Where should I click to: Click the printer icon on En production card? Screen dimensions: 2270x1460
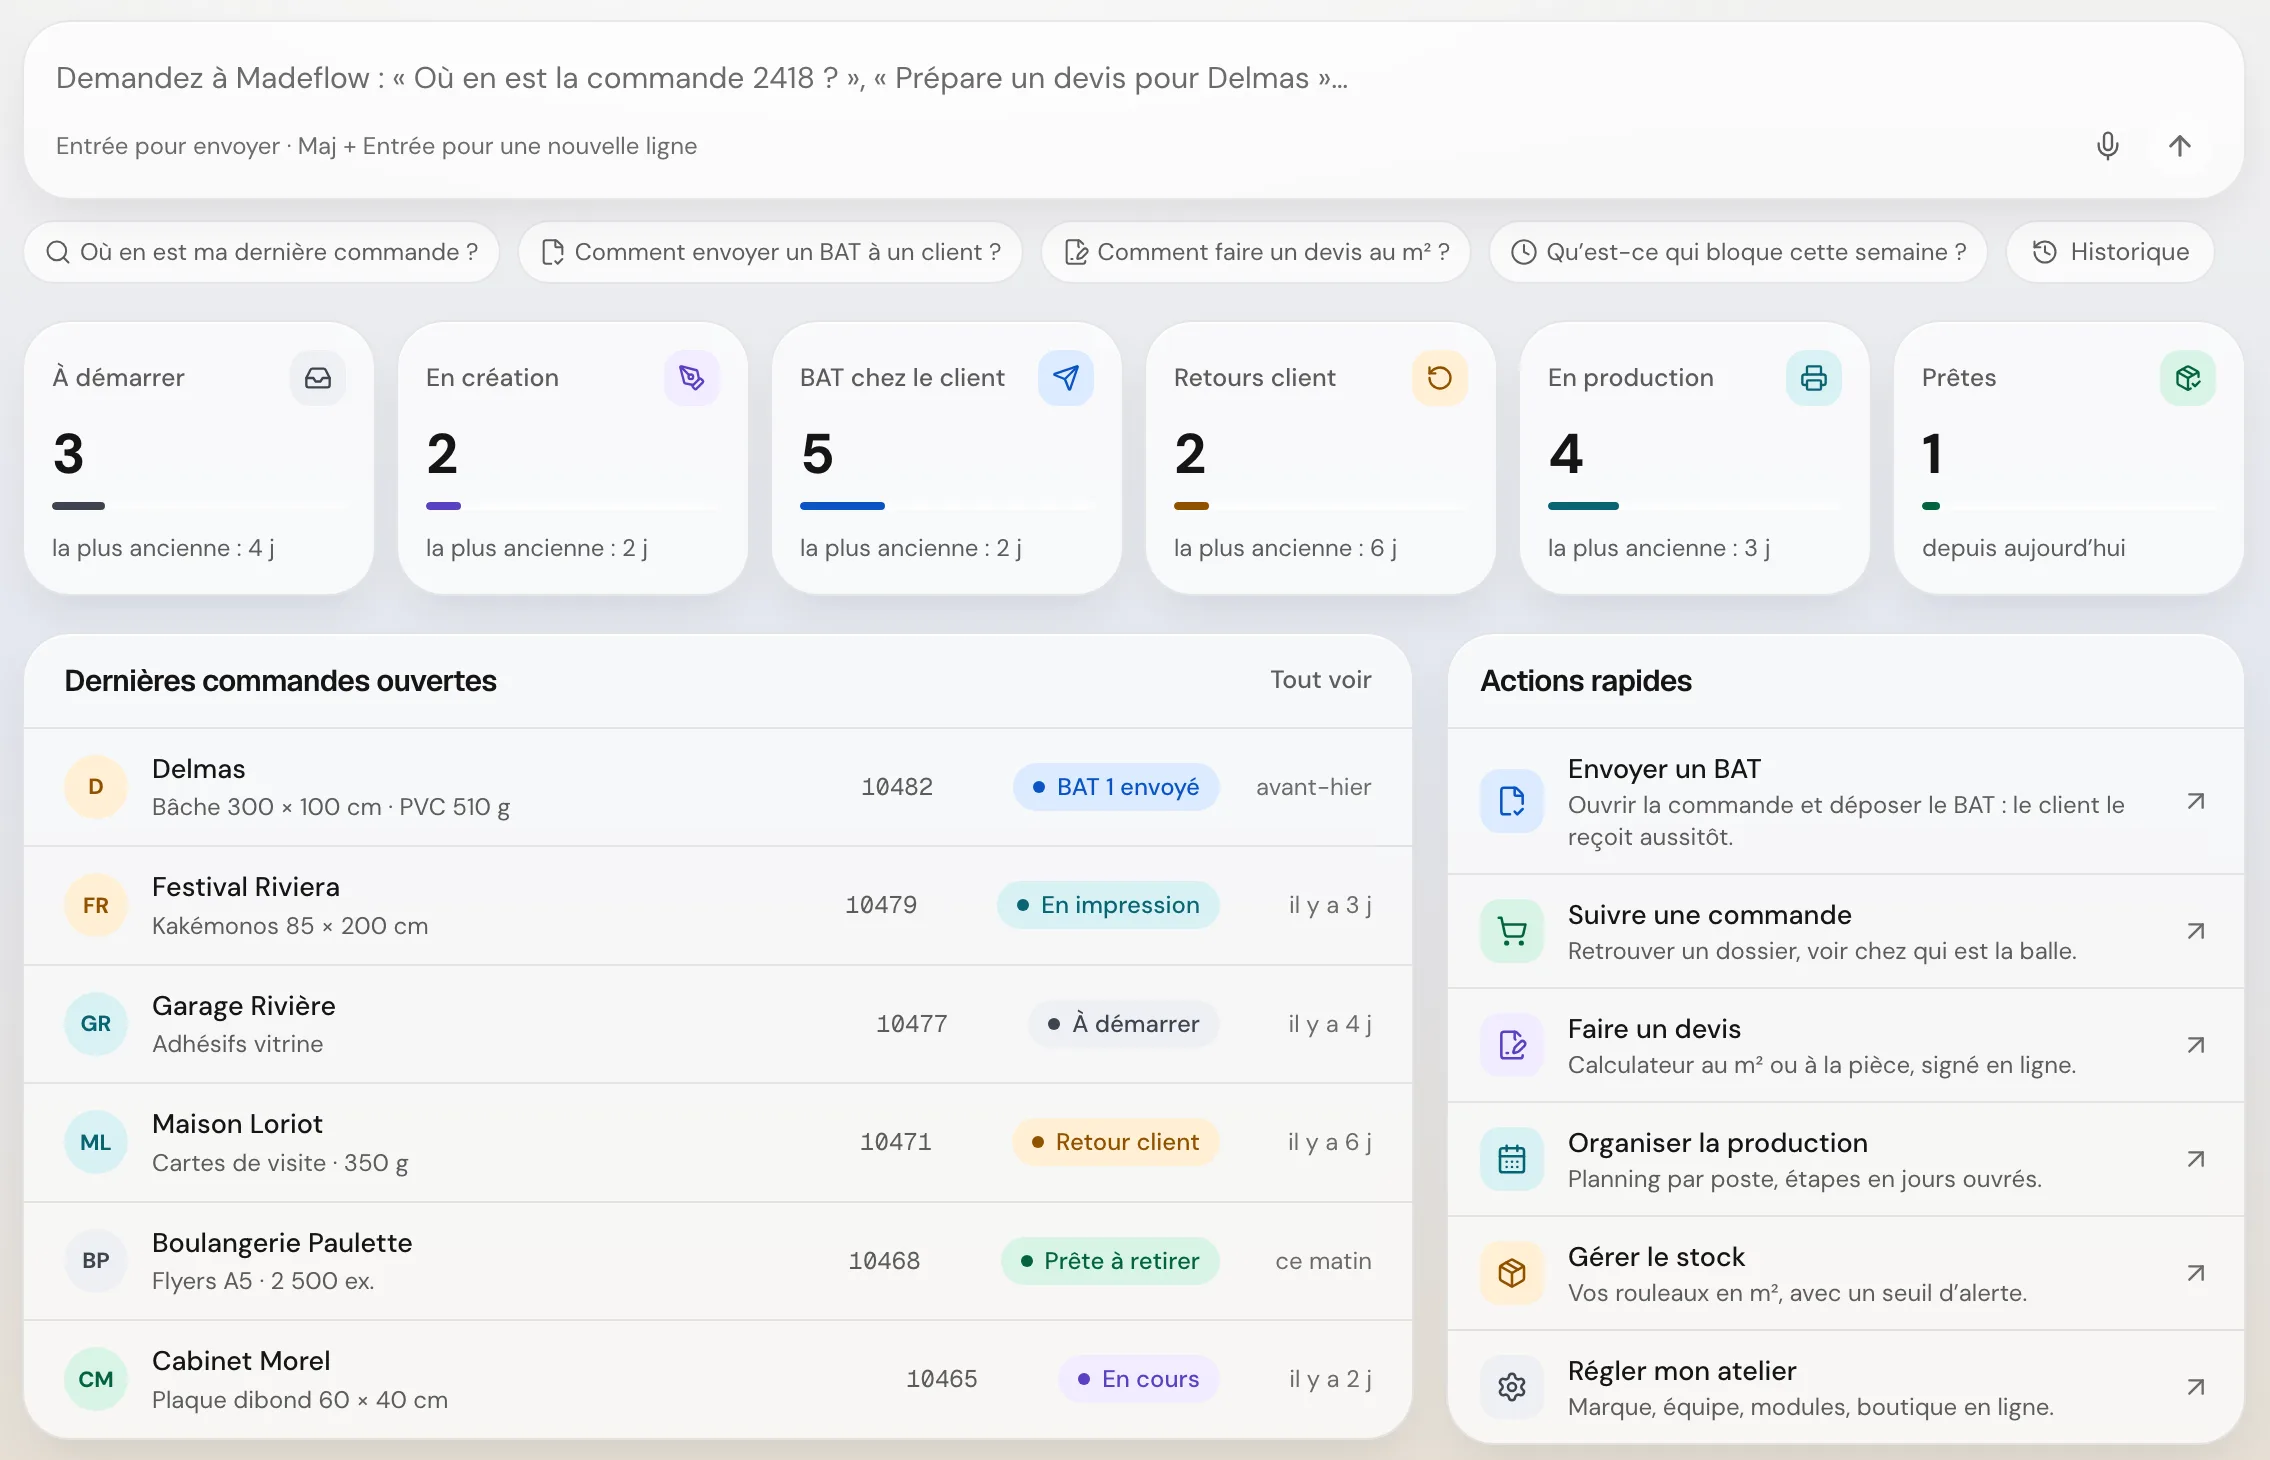point(1814,378)
